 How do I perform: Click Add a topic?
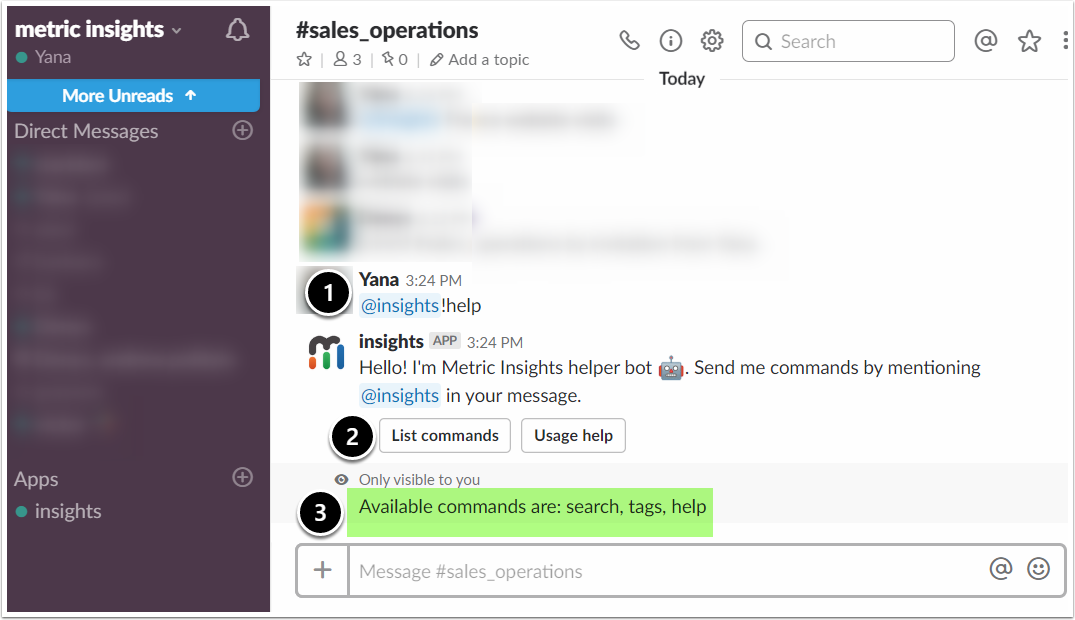(480, 60)
